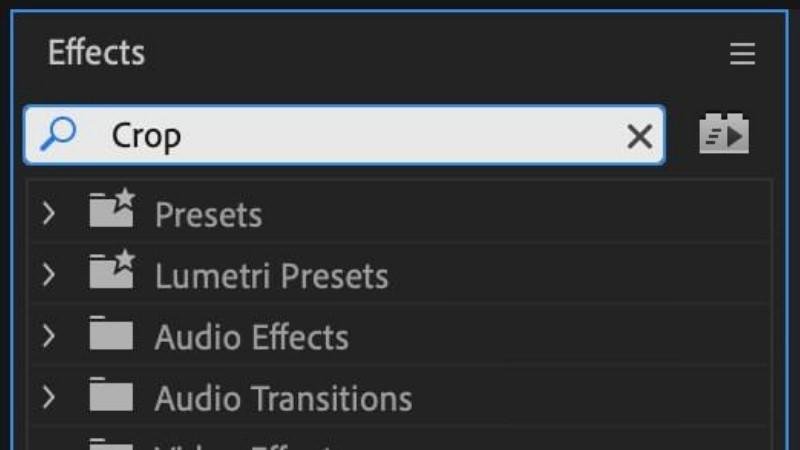The width and height of the screenshot is (800, 450).
Task: Expand the Audio Transitions bin
Action: [49, 398]
